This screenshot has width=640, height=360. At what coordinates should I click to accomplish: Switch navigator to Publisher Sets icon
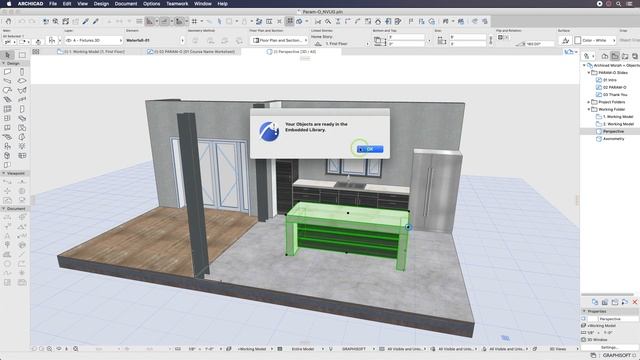[x=635, y=56]
